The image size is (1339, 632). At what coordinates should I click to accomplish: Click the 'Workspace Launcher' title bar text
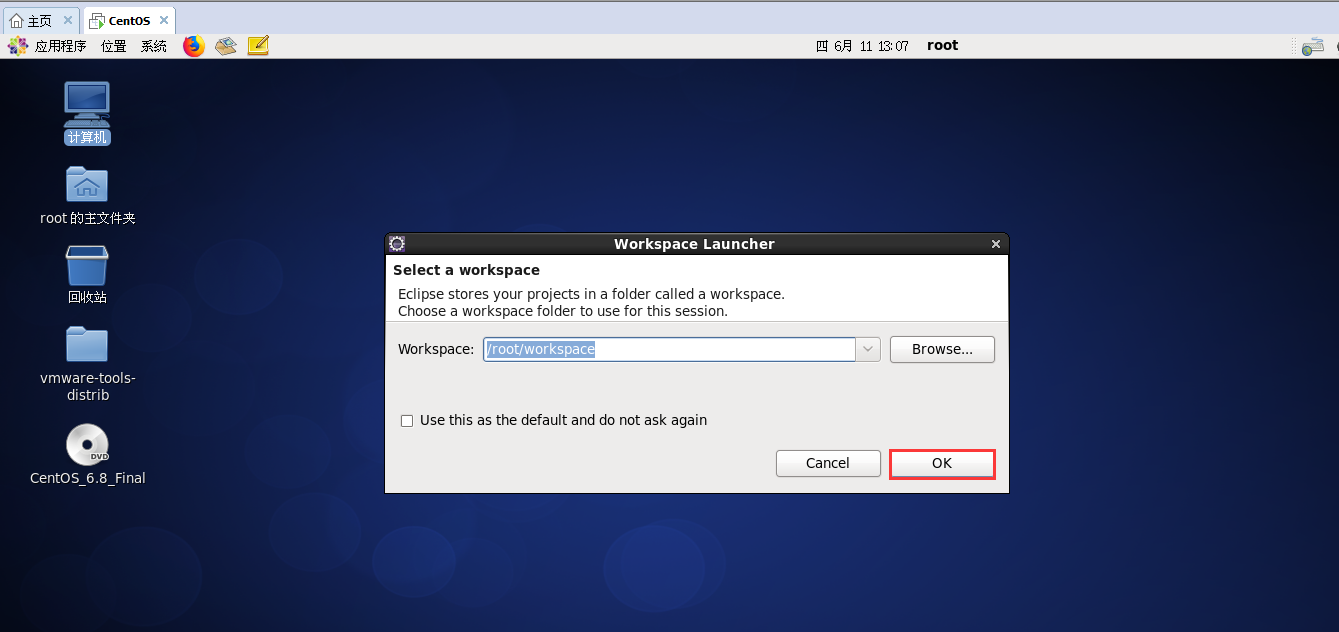(694, 244)
